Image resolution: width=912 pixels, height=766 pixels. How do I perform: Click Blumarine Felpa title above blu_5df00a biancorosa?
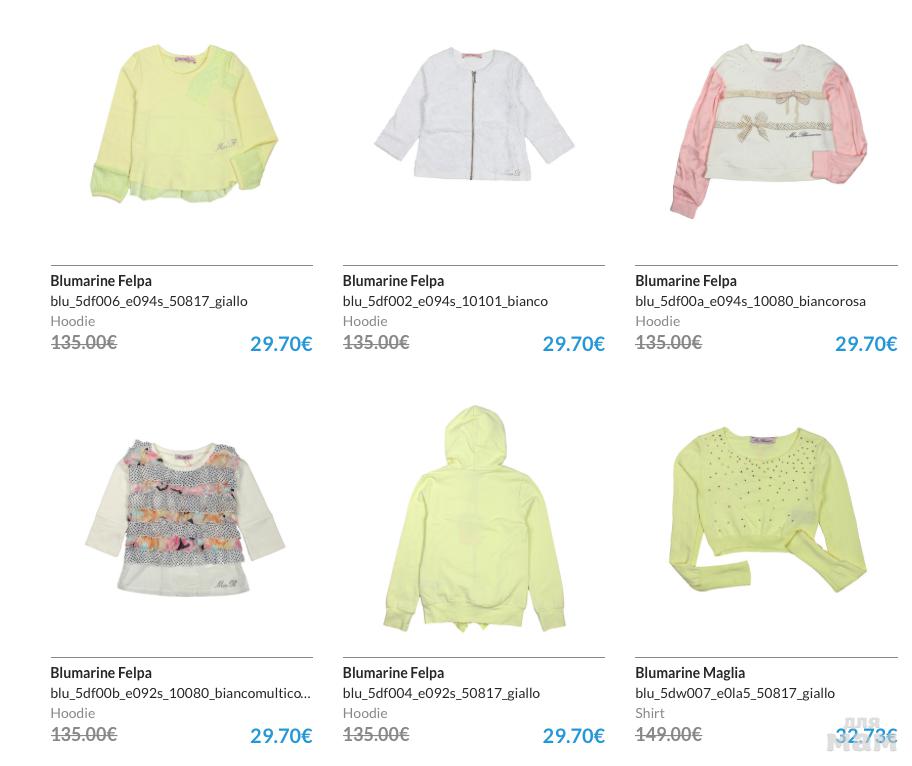point(686,281)
